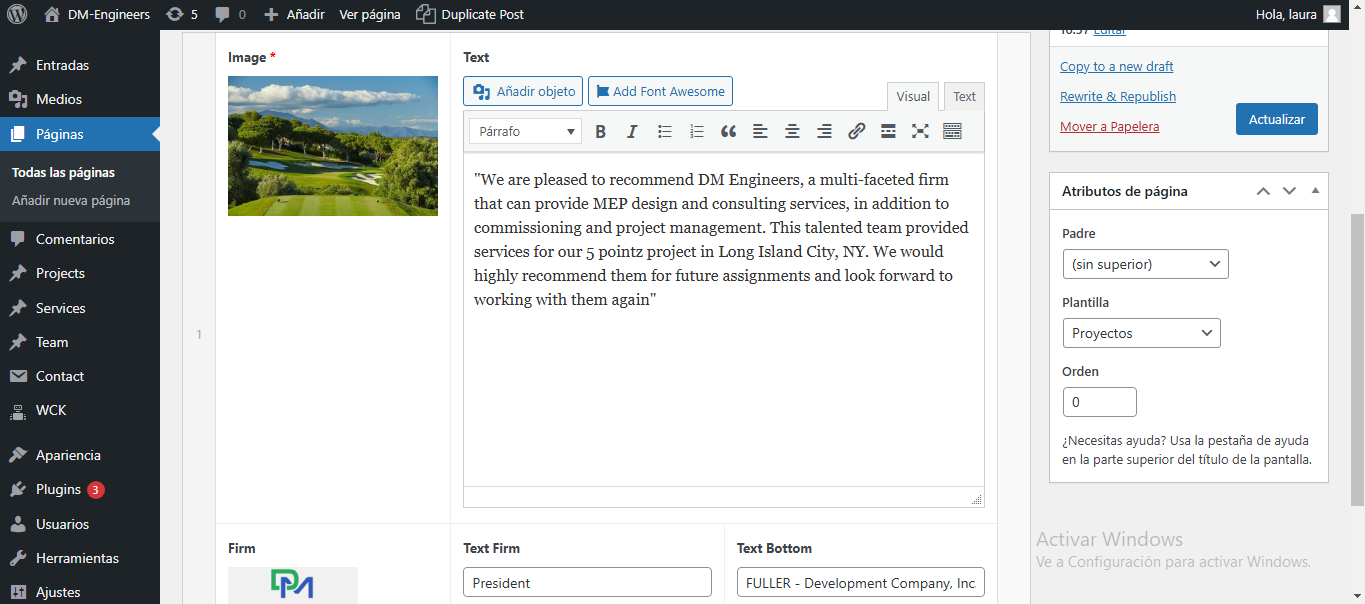Select Añadir nueva página submenu item
1365x604 pixels.
click(x=71, y=200)
